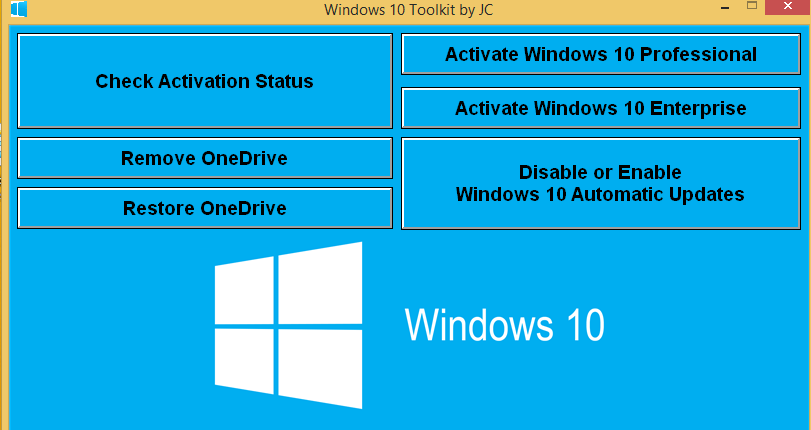This screenshot has height=430, width=811.
Task: Minimize the Windows 10 Toolkit window
Action: coord(725,6)
